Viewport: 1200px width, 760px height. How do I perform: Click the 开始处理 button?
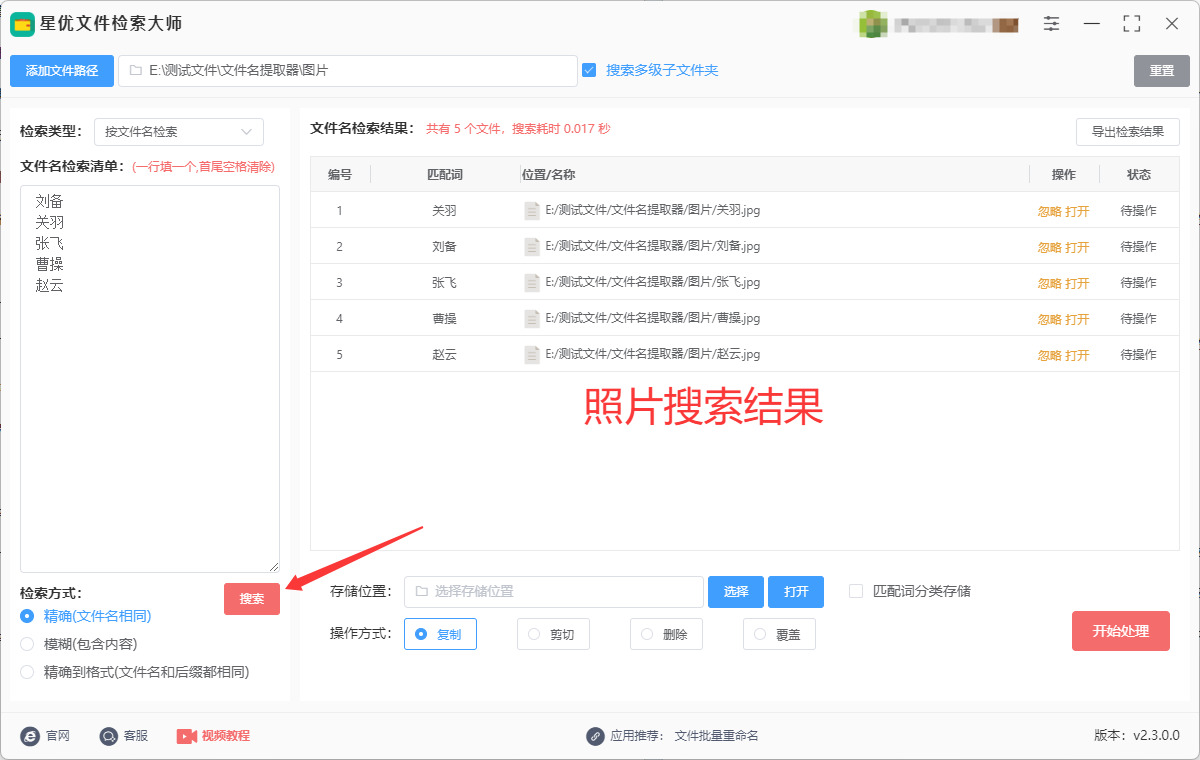click(x=1121, y=631)
